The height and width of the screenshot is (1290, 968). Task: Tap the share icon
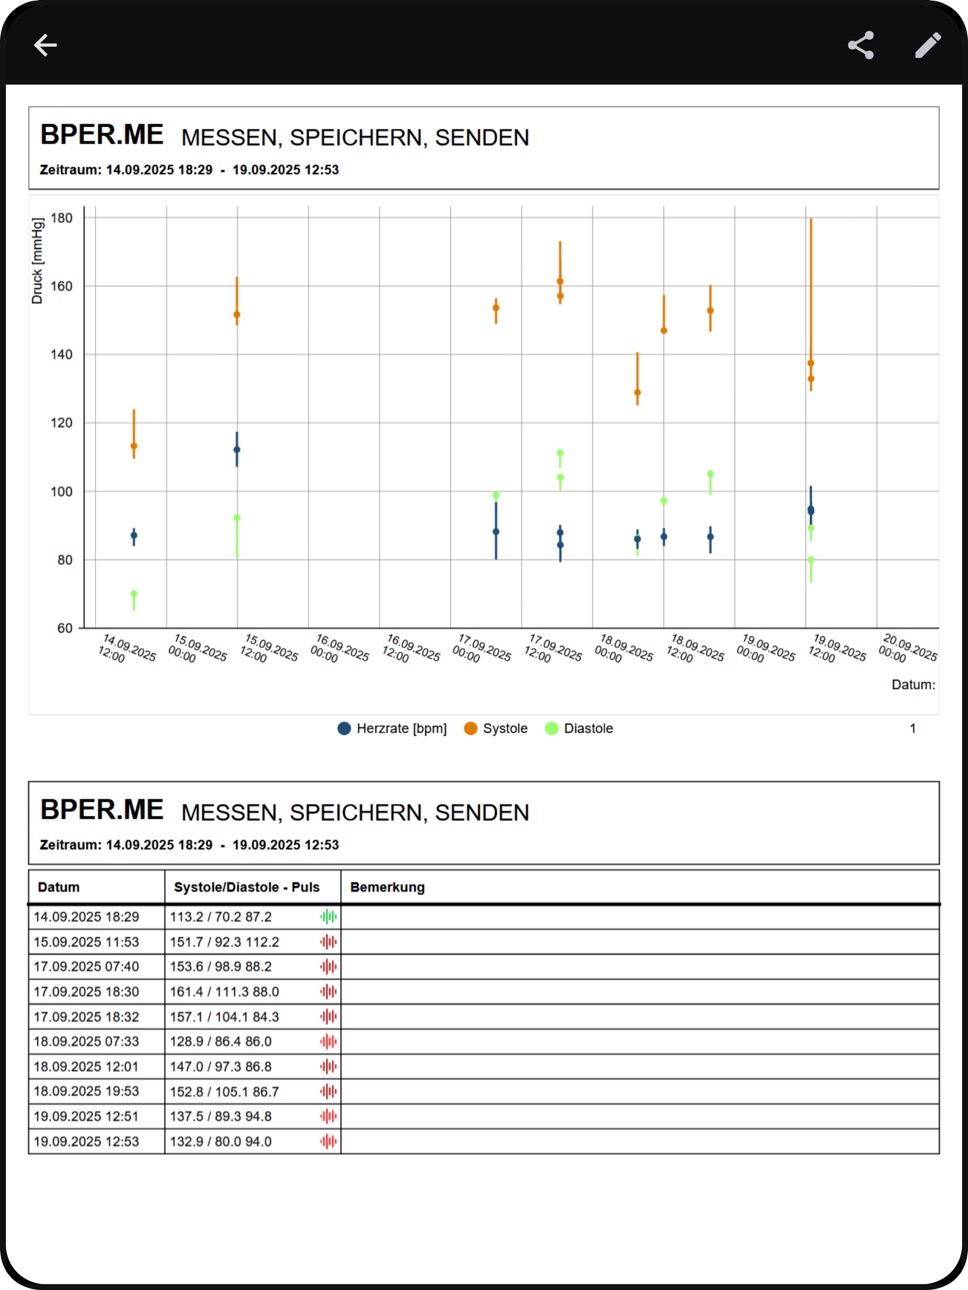861,45
